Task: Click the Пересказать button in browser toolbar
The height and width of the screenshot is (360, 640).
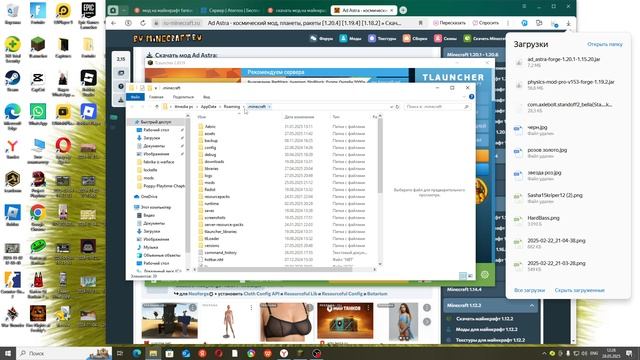Action: [449, 23]
